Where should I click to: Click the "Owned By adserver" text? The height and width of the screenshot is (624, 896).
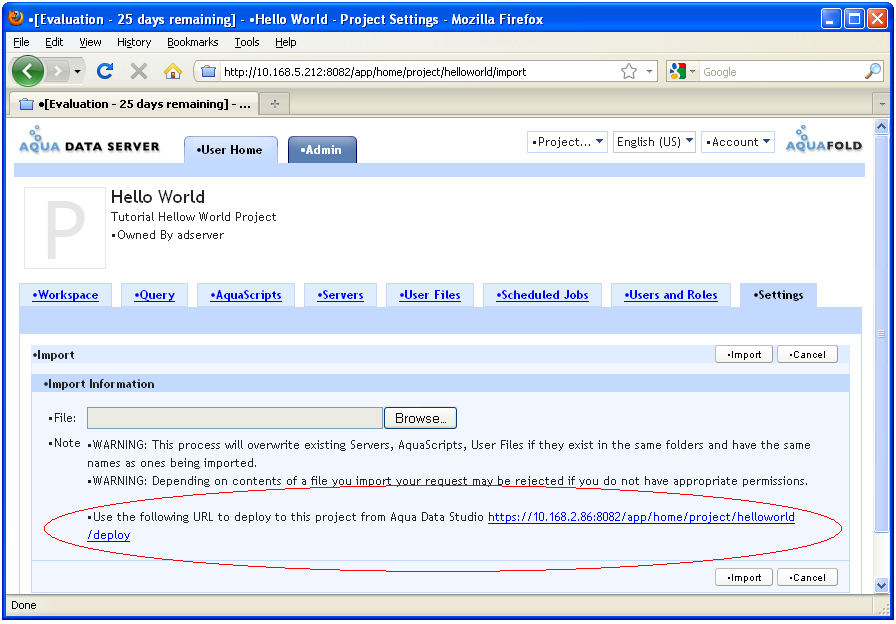168,235
